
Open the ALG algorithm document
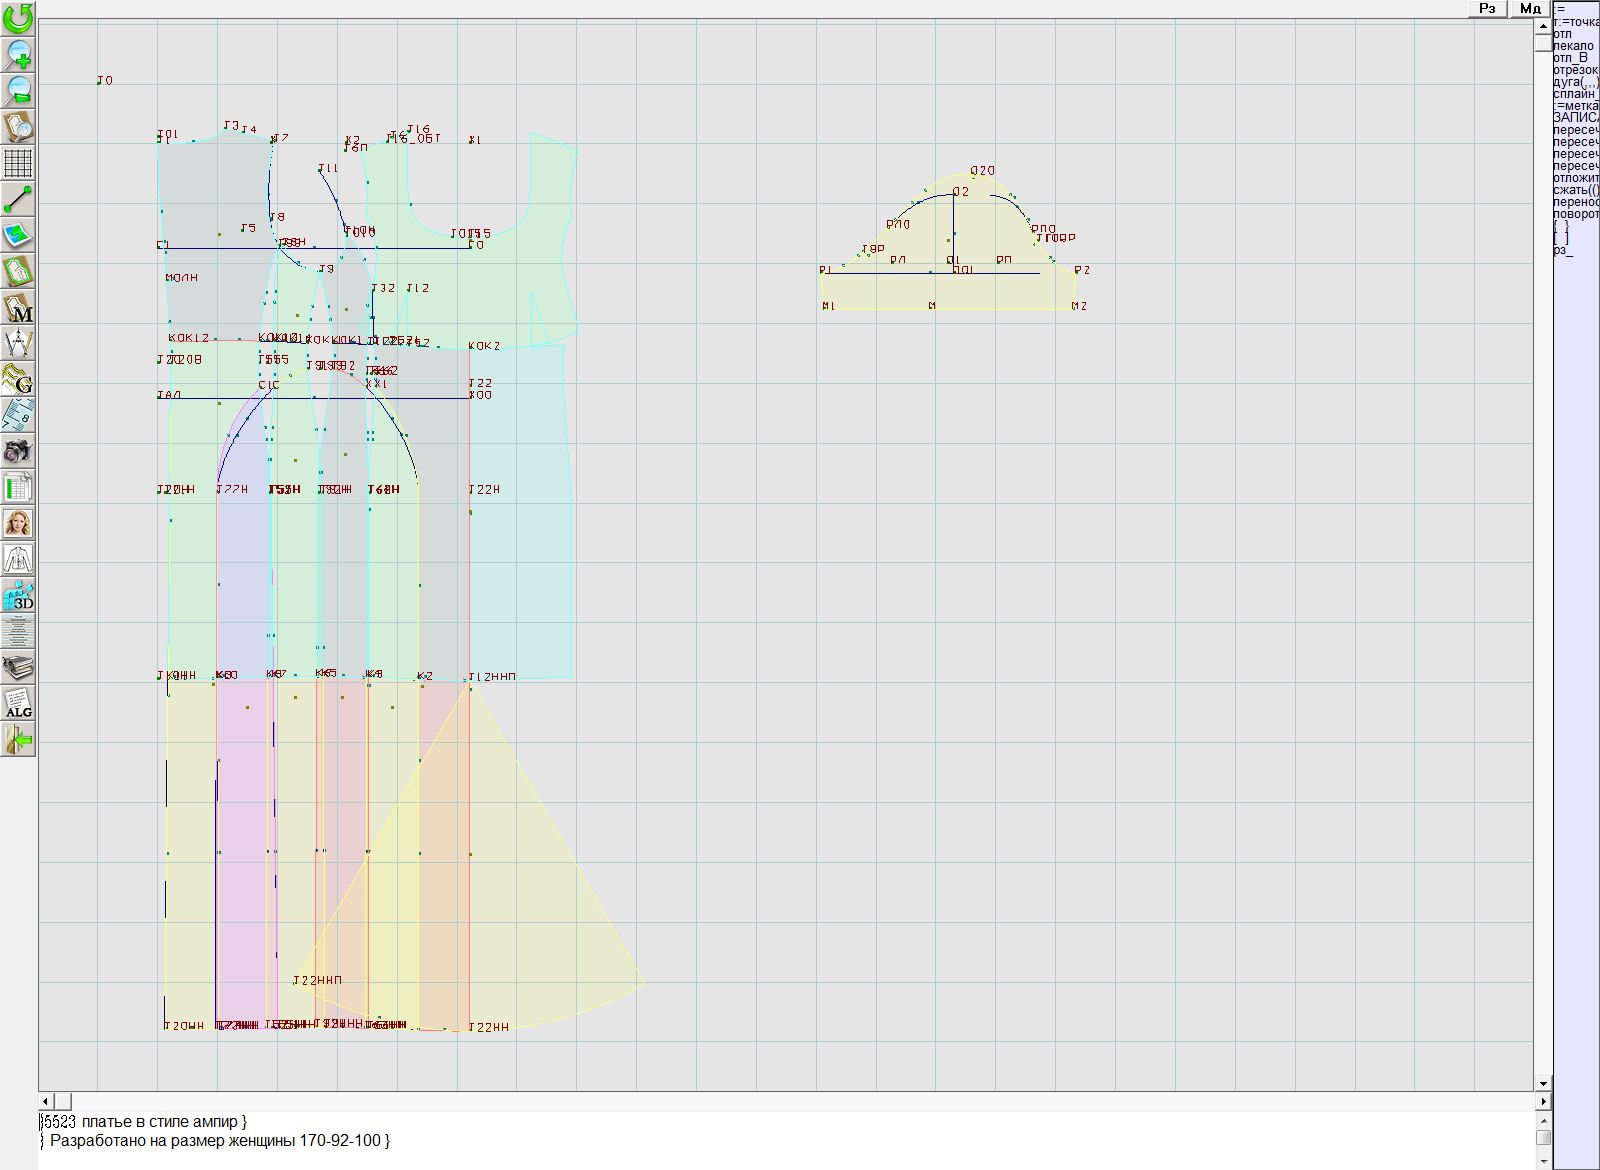[18, 703]
